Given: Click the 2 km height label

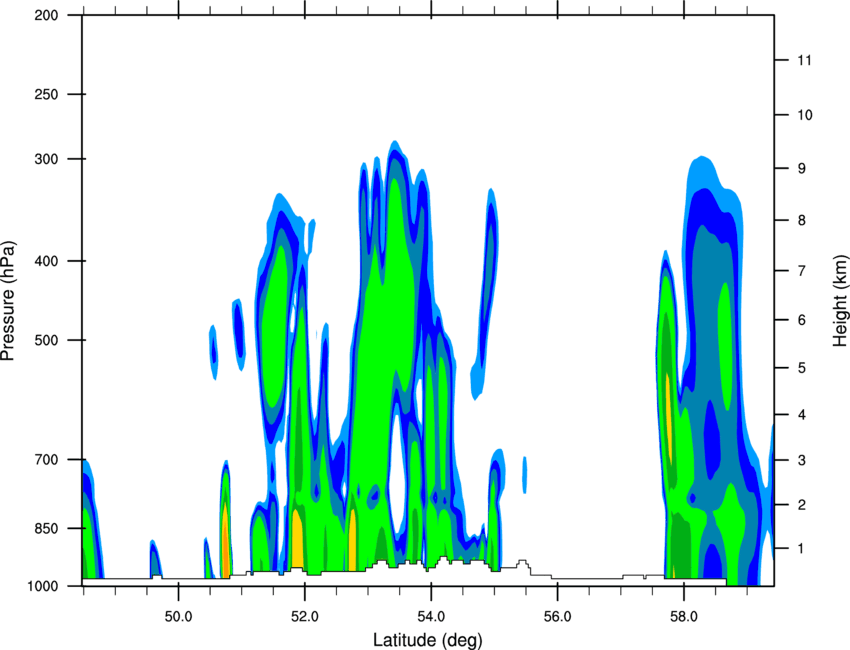Looking at the screenshot, I should (x=802, y=505).
